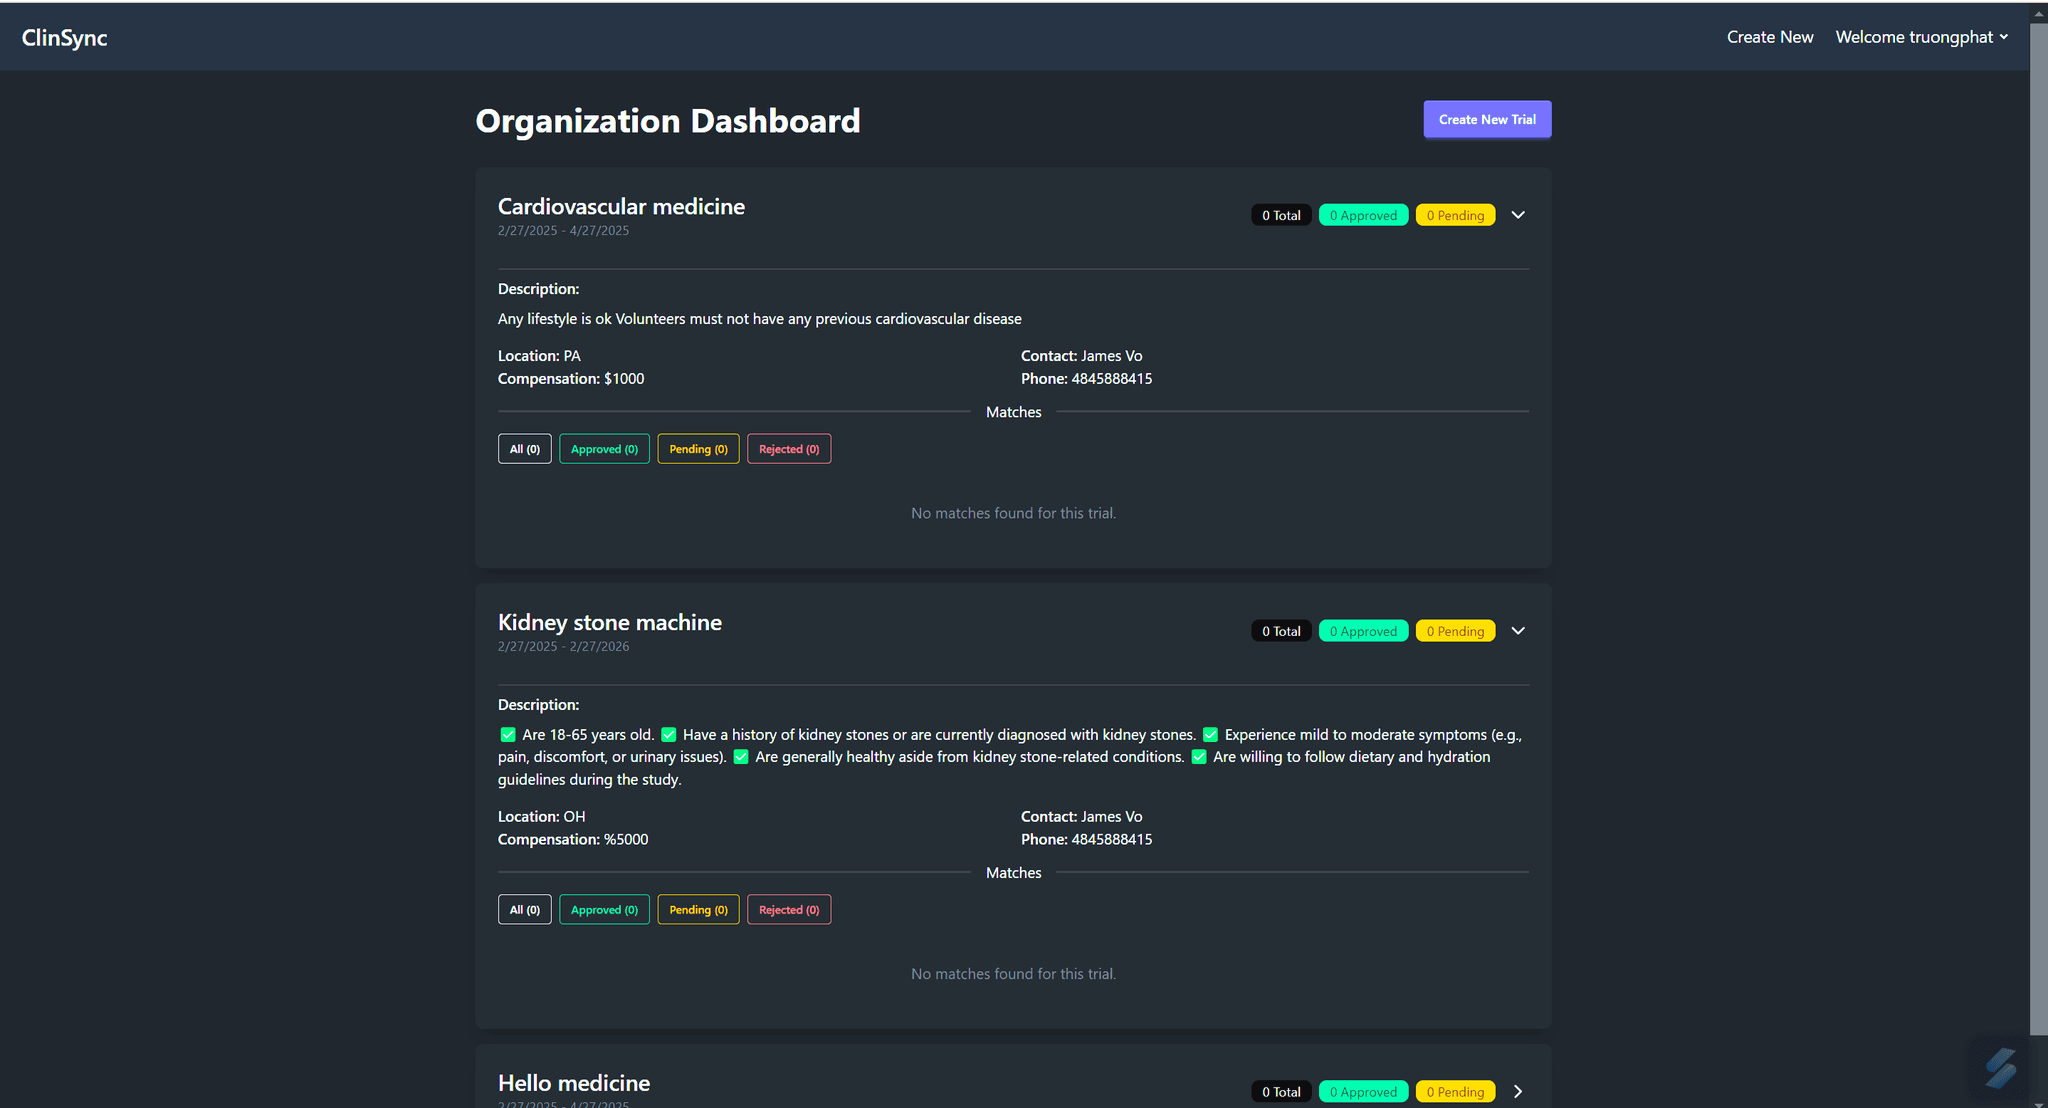Click the checkmark before 'Are willing to follow'

click(x=1199, y=757)
